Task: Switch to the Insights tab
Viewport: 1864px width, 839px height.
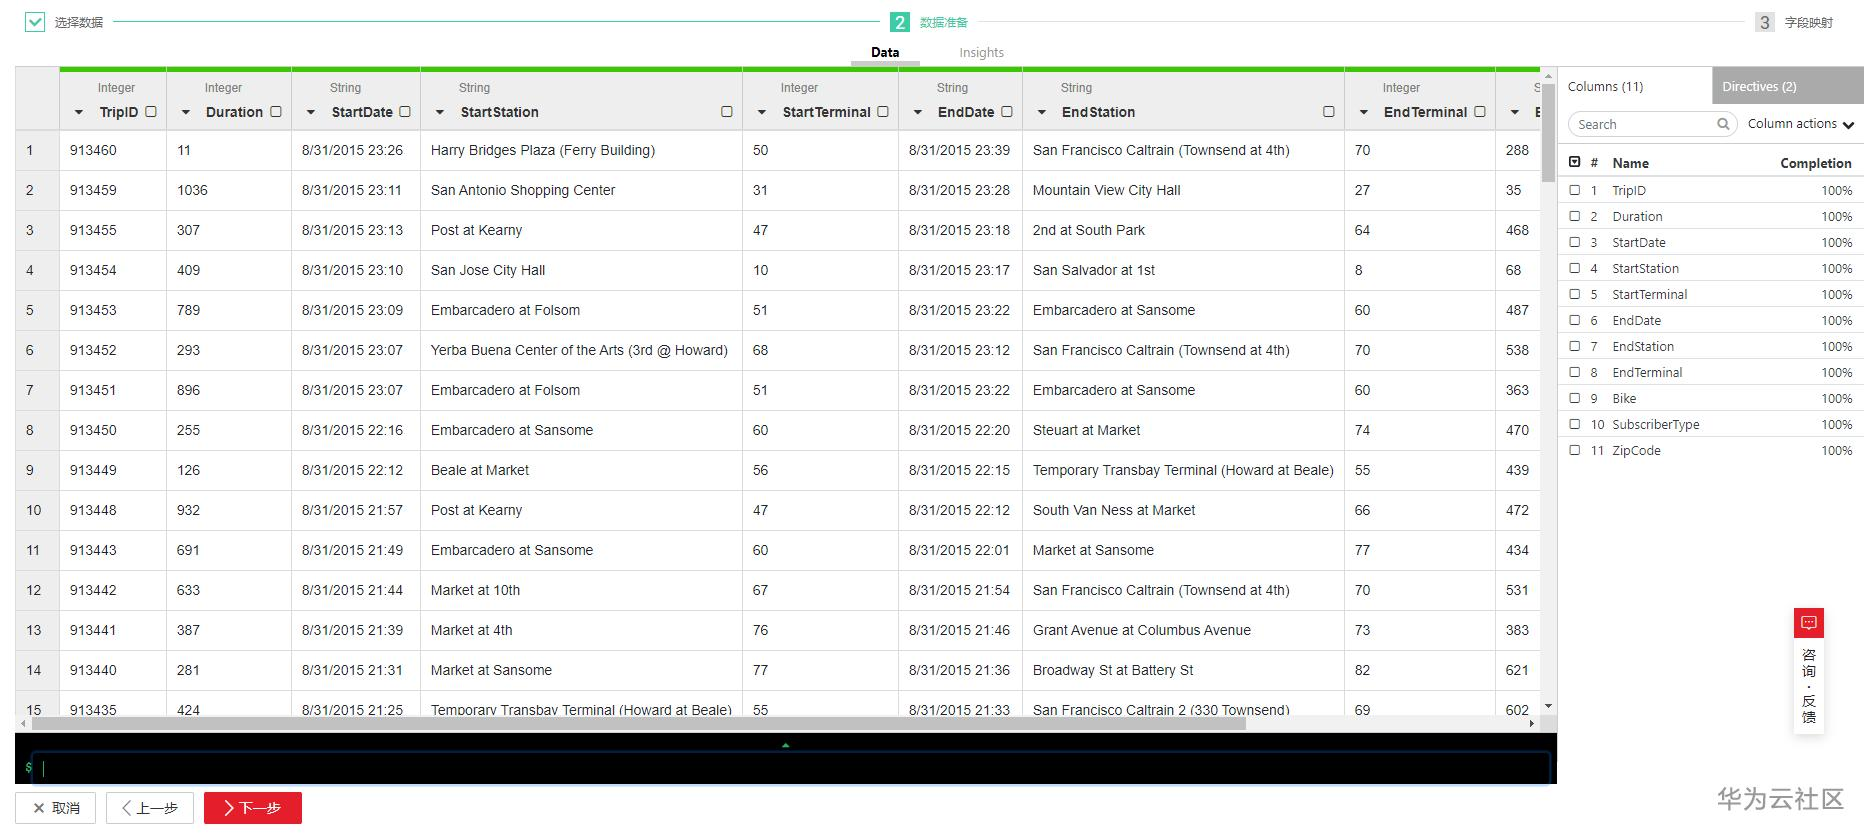Action: [981, 53]
